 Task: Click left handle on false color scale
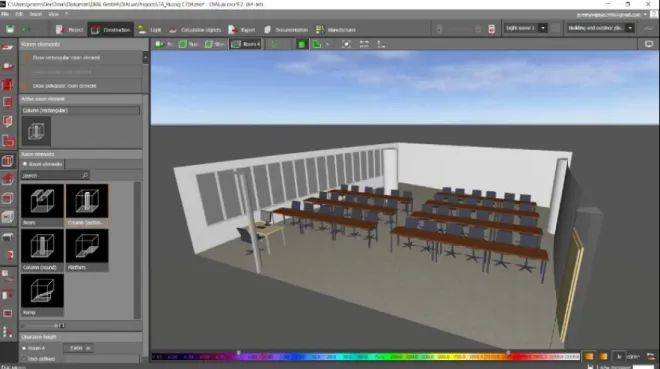239,353
